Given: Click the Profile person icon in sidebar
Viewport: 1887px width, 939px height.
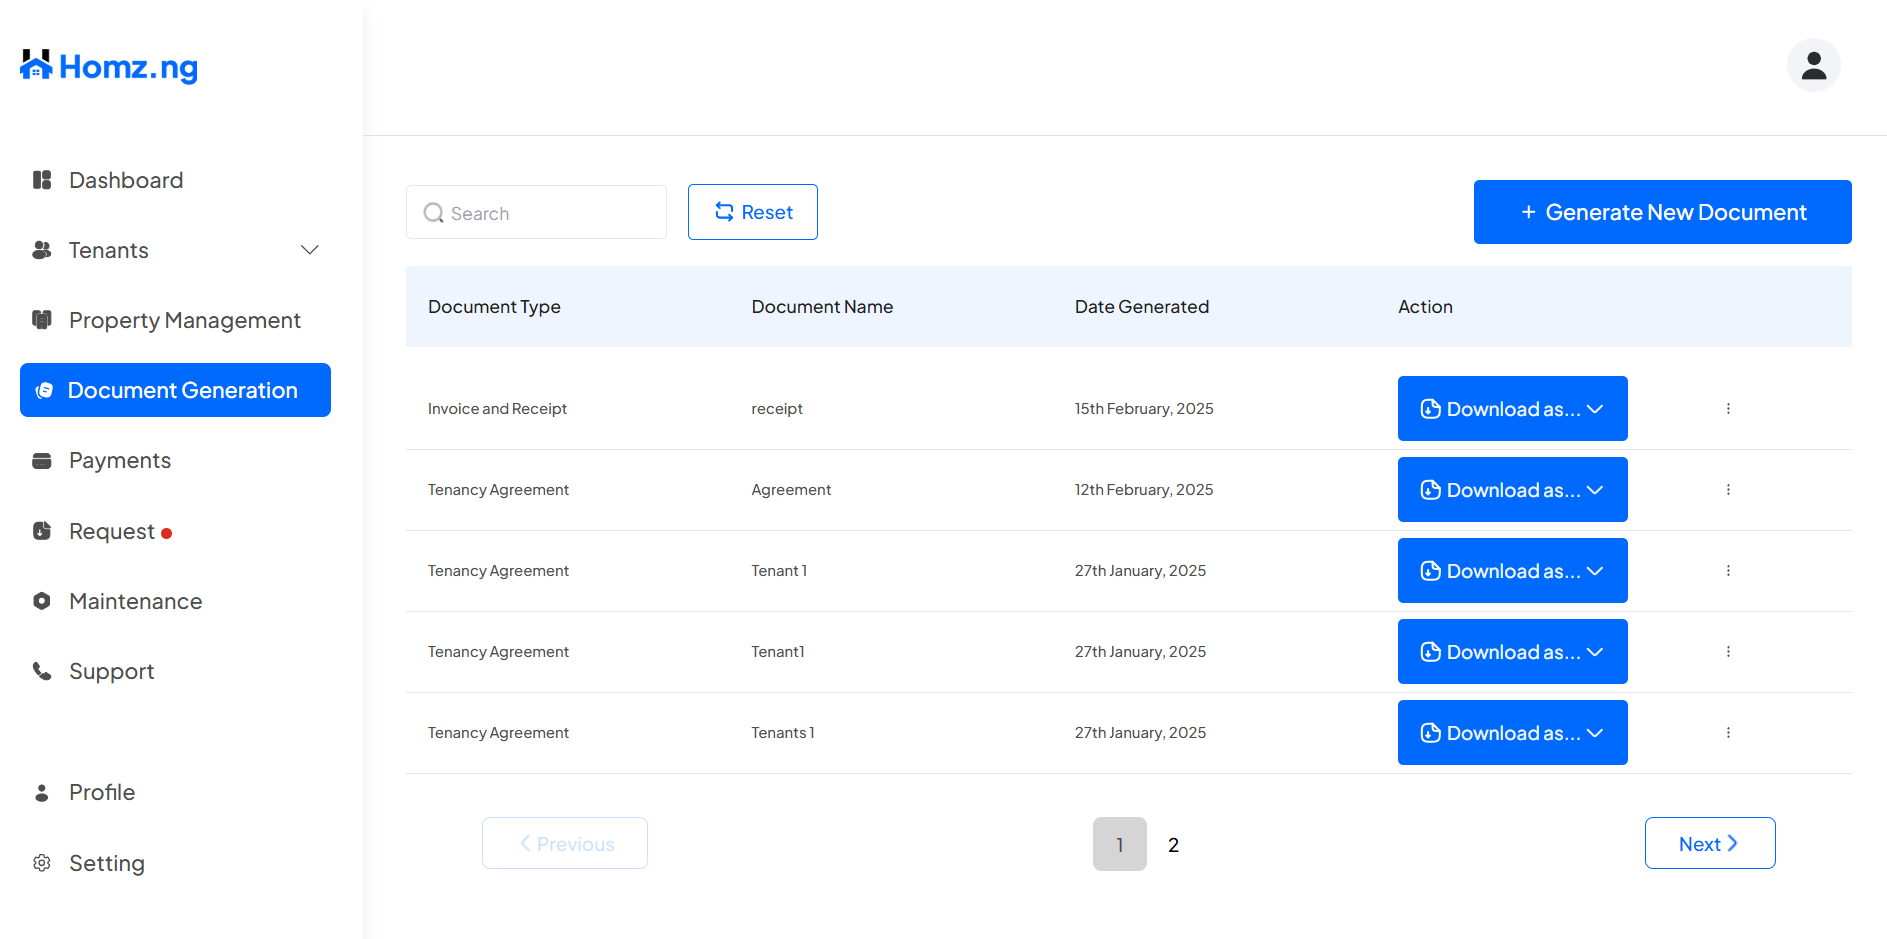Looking at the screenshot, I should tap(42, 793).
